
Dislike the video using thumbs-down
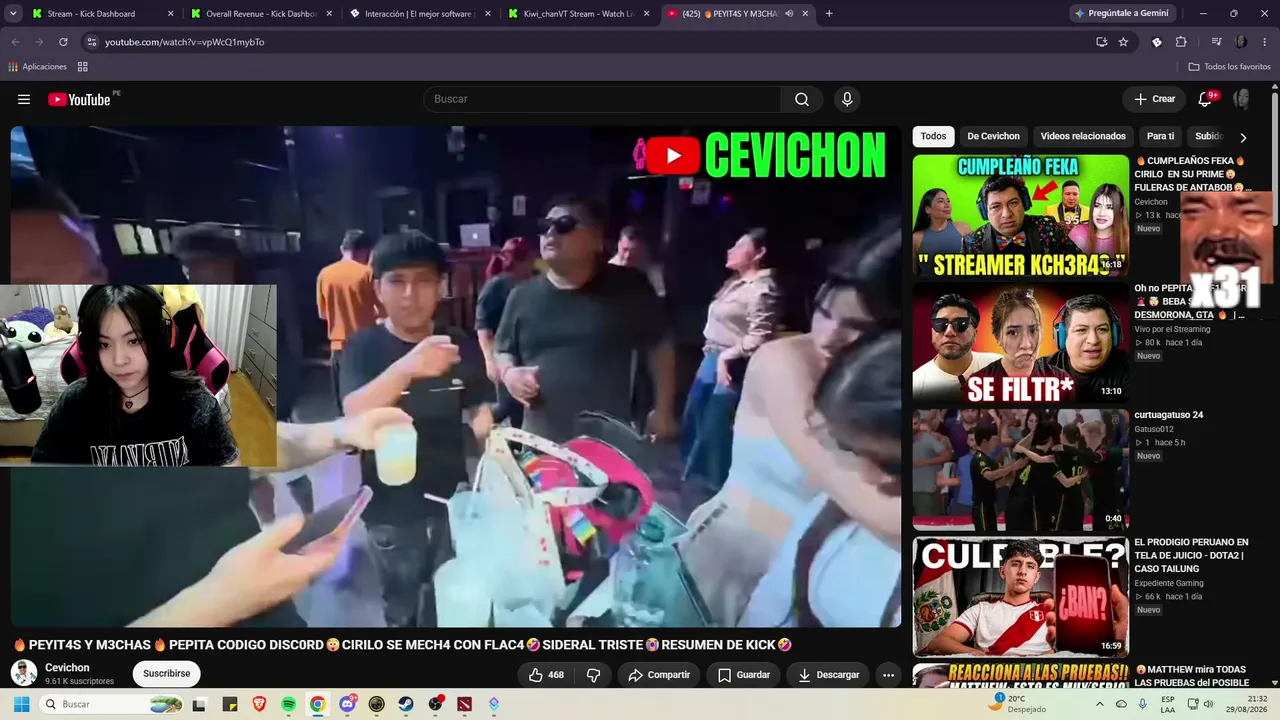coord(593,675)
